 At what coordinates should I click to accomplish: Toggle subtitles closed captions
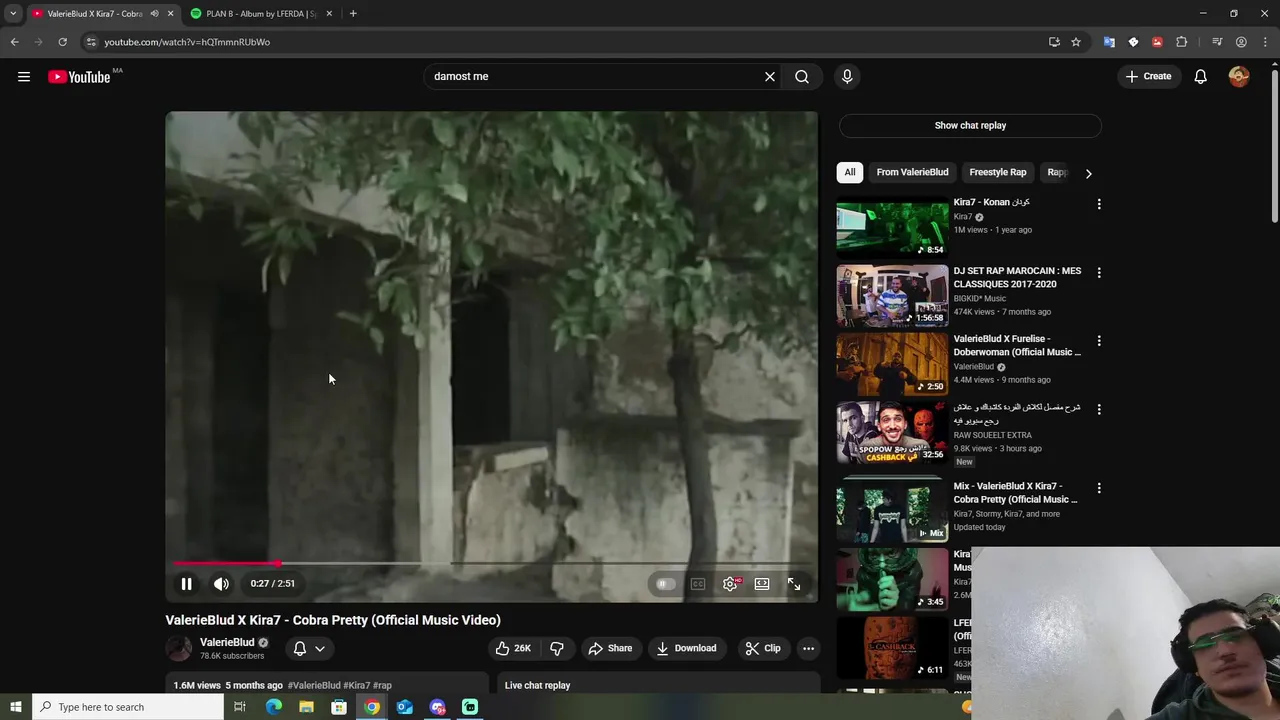click(698, 584)
